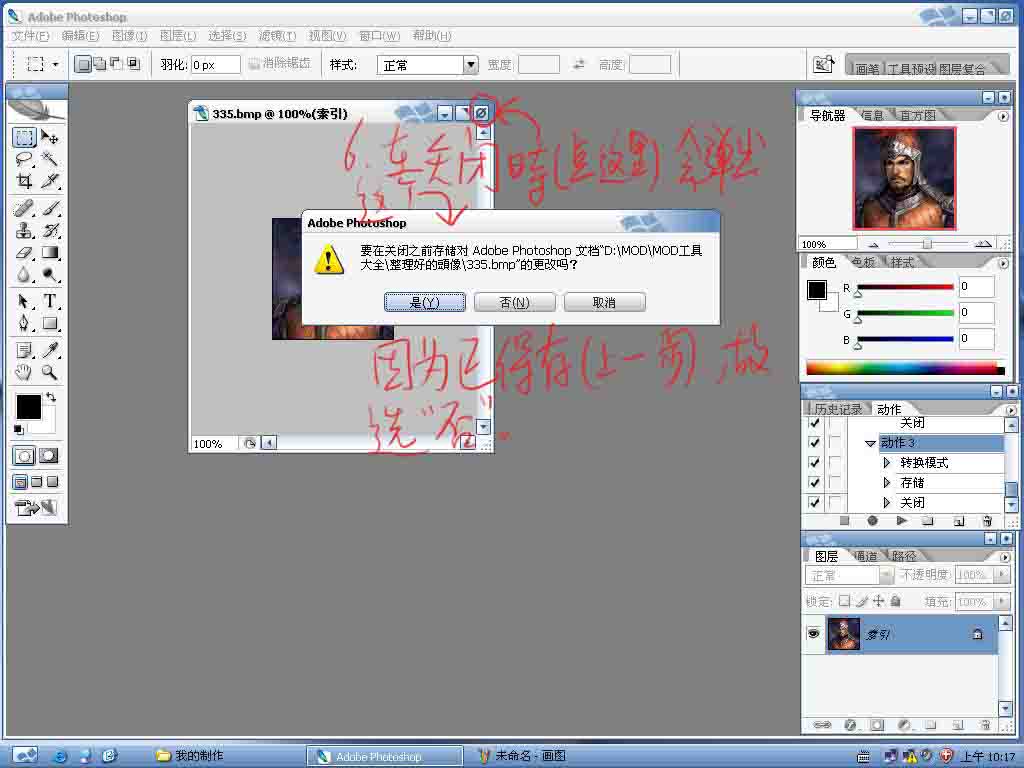Uncheck the 动作 3 action checkbox
The width and height of the screenshot is (1024, 768).
[x=814, y=443]
